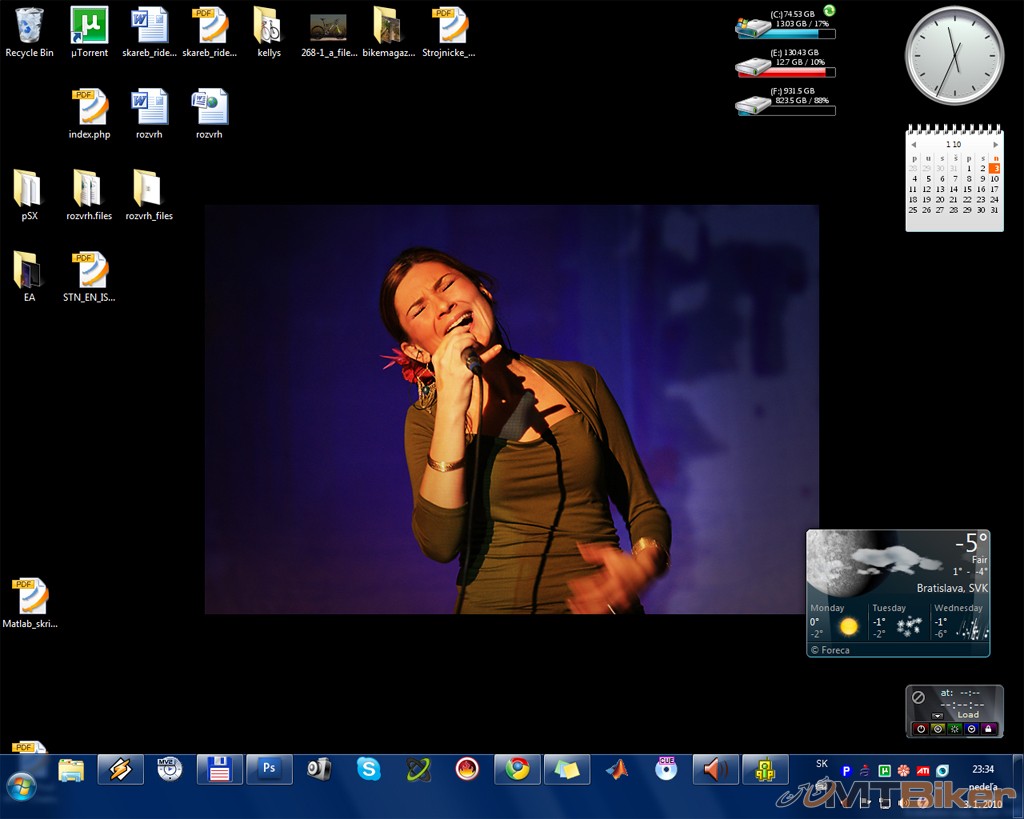
Task: Open Recycle Bin on the desktop
Action: coord(29,27)
